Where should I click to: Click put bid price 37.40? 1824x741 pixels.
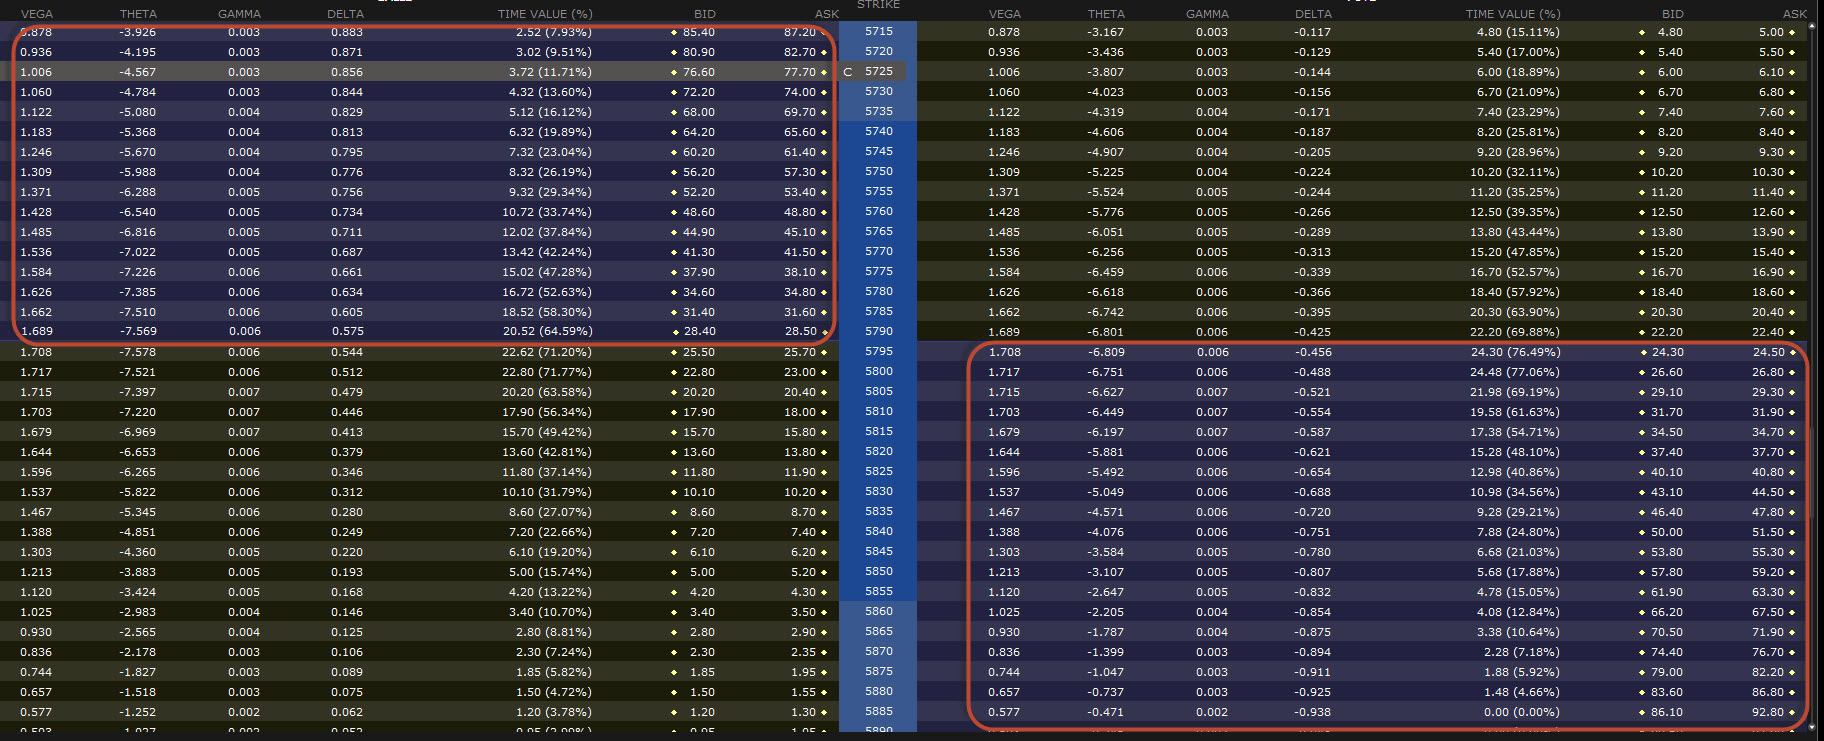pos(1667,452)
